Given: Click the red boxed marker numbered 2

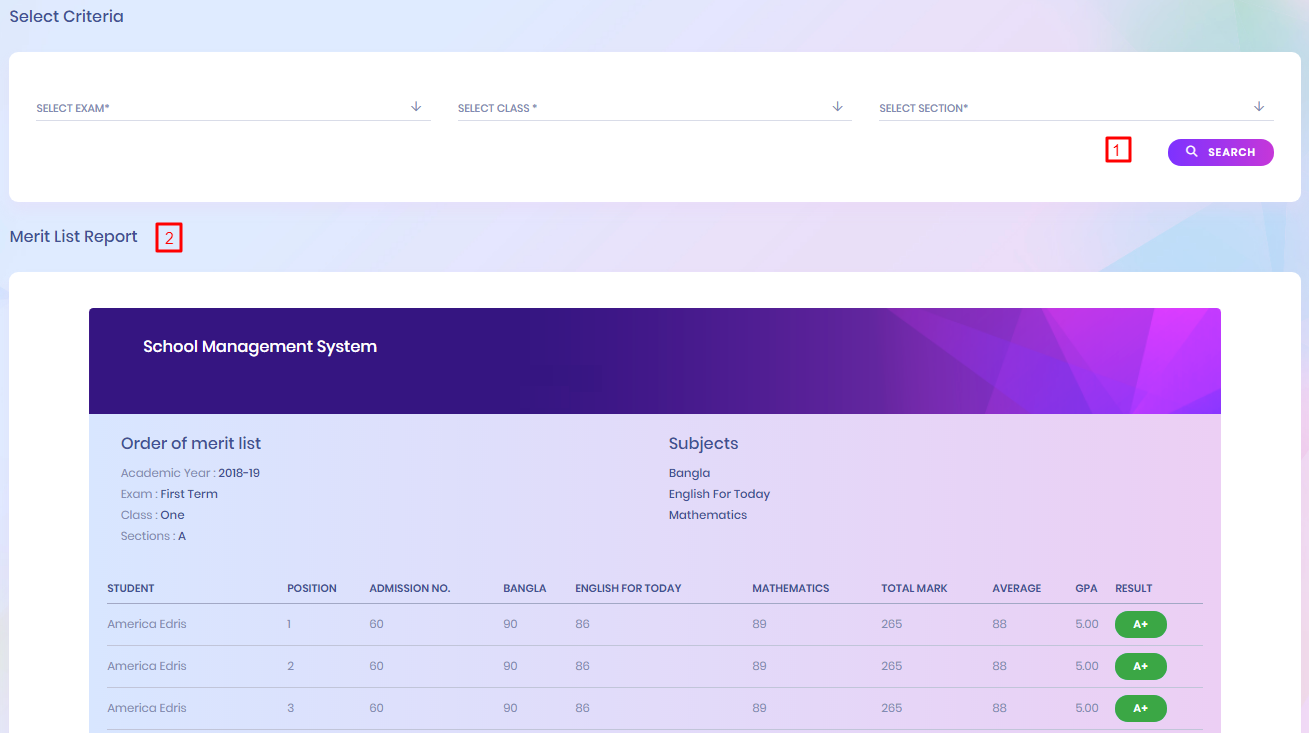Looking at the screenshot, I should (x=169, y=238).
